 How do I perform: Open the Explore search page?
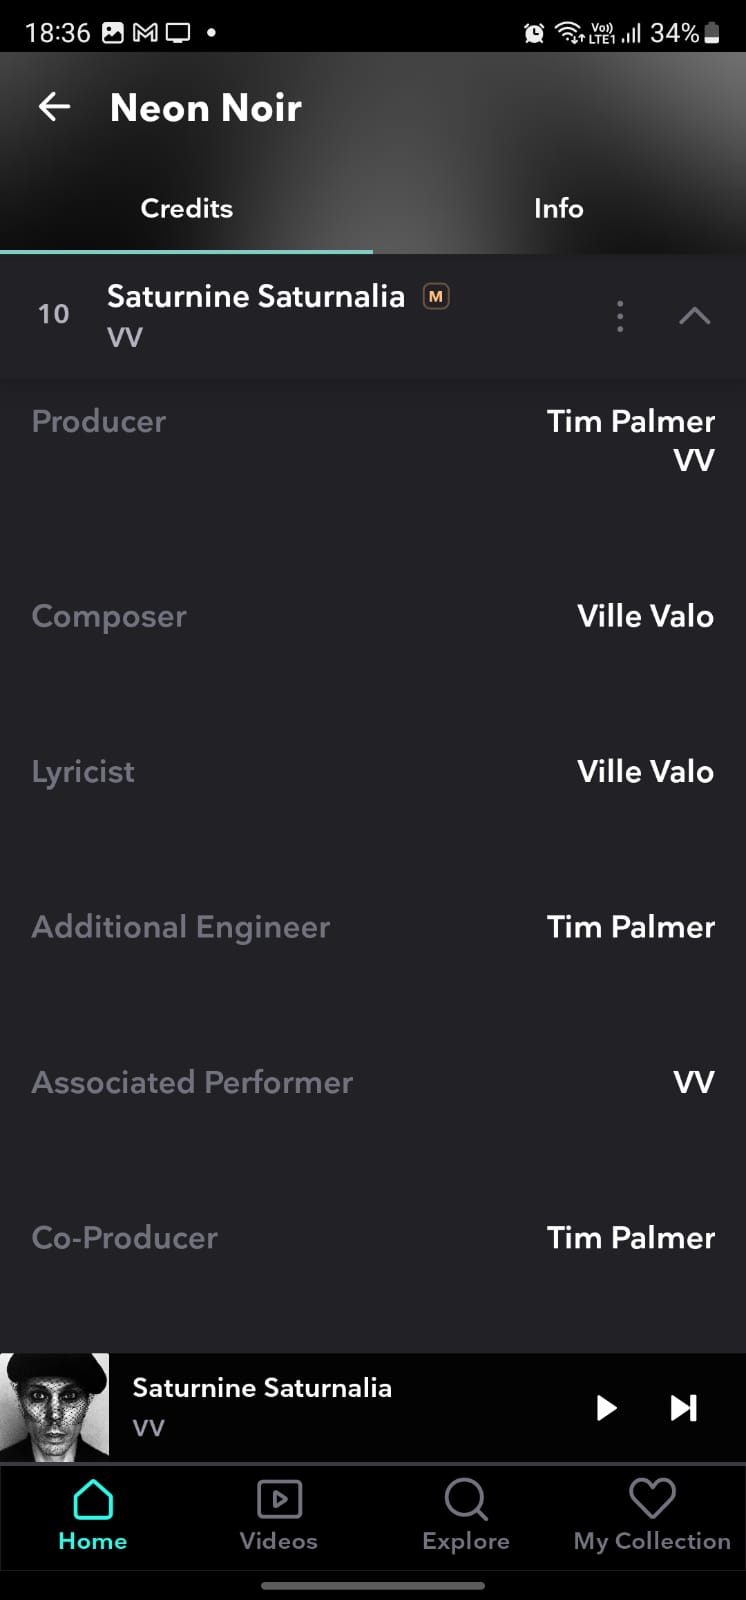tap(466, 1515)
